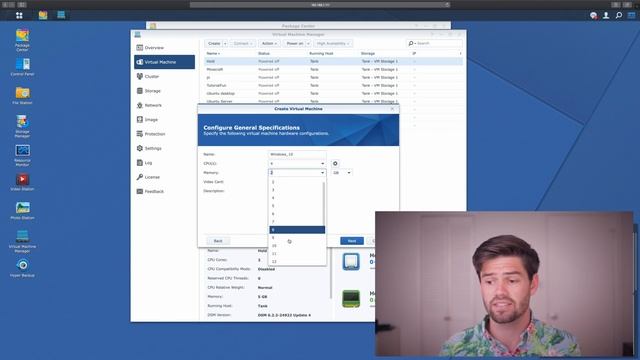Click the host memory usage thumbnail

(x=351, y=299)
